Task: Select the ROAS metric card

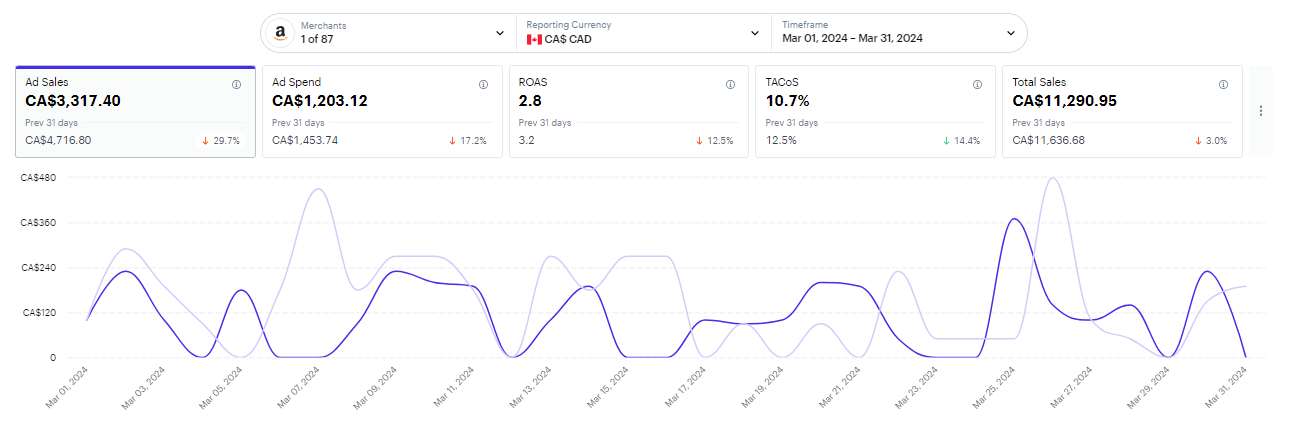Action: pyautogui.click(x=628, y=111)
